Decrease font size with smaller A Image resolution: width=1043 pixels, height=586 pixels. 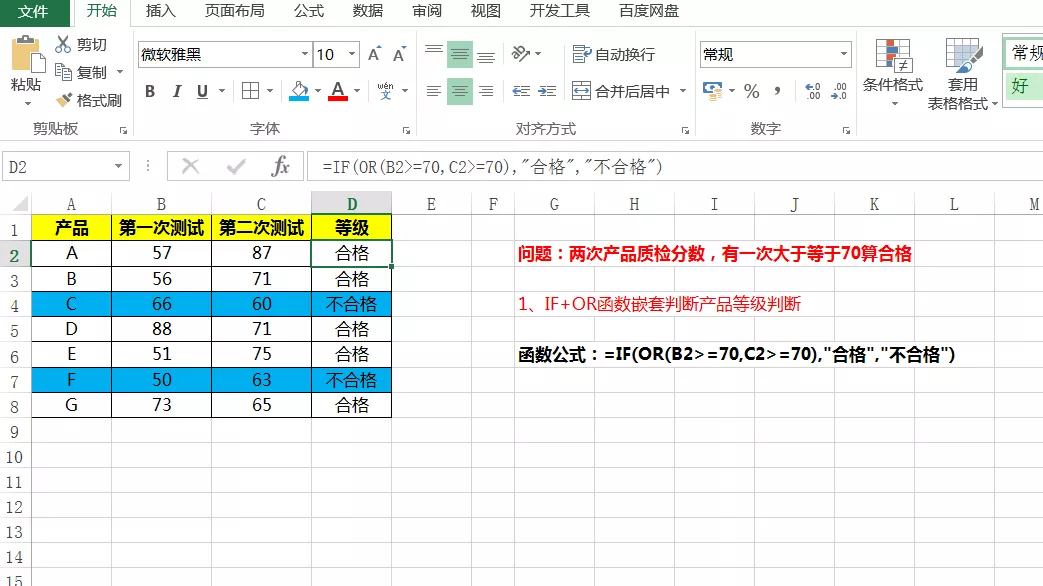click(399, 55)
